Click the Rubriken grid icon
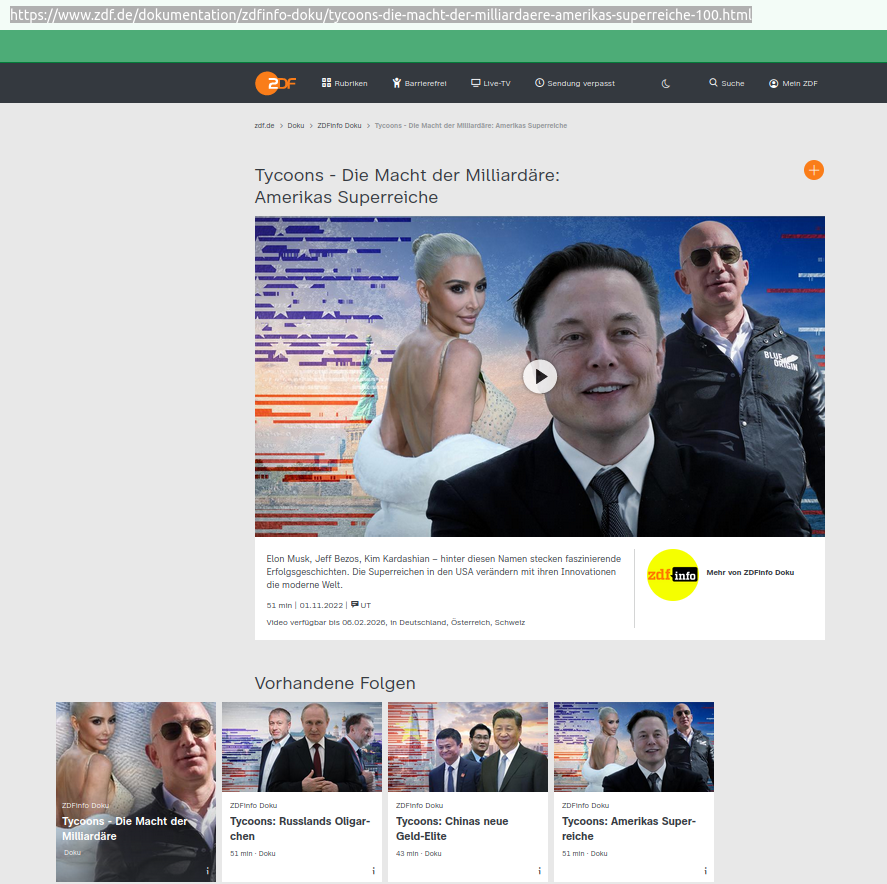Screen dimensions: 887x884 coord(326,83)
